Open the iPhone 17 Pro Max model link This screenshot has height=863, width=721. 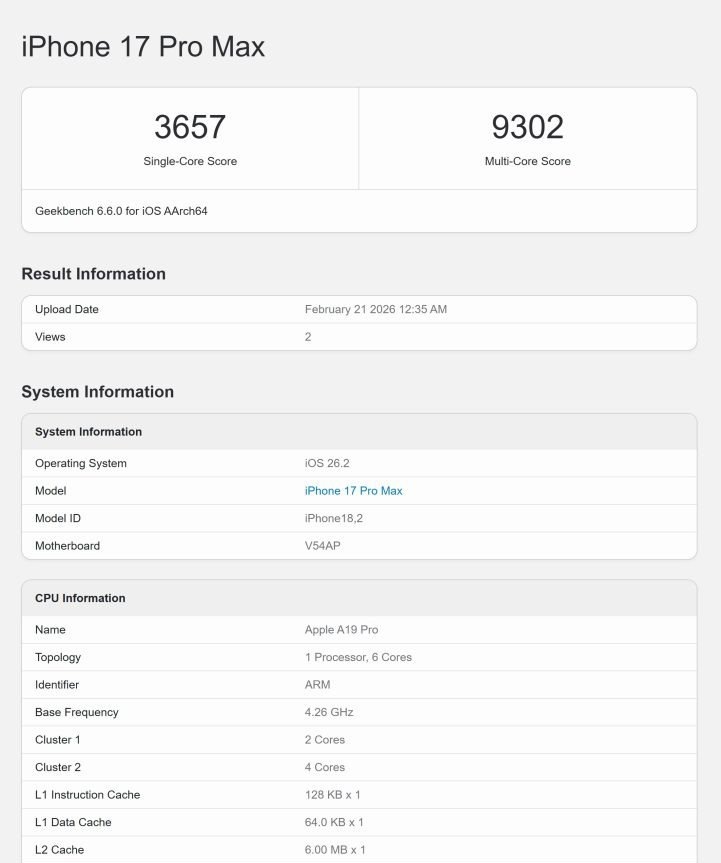[353, 491]
